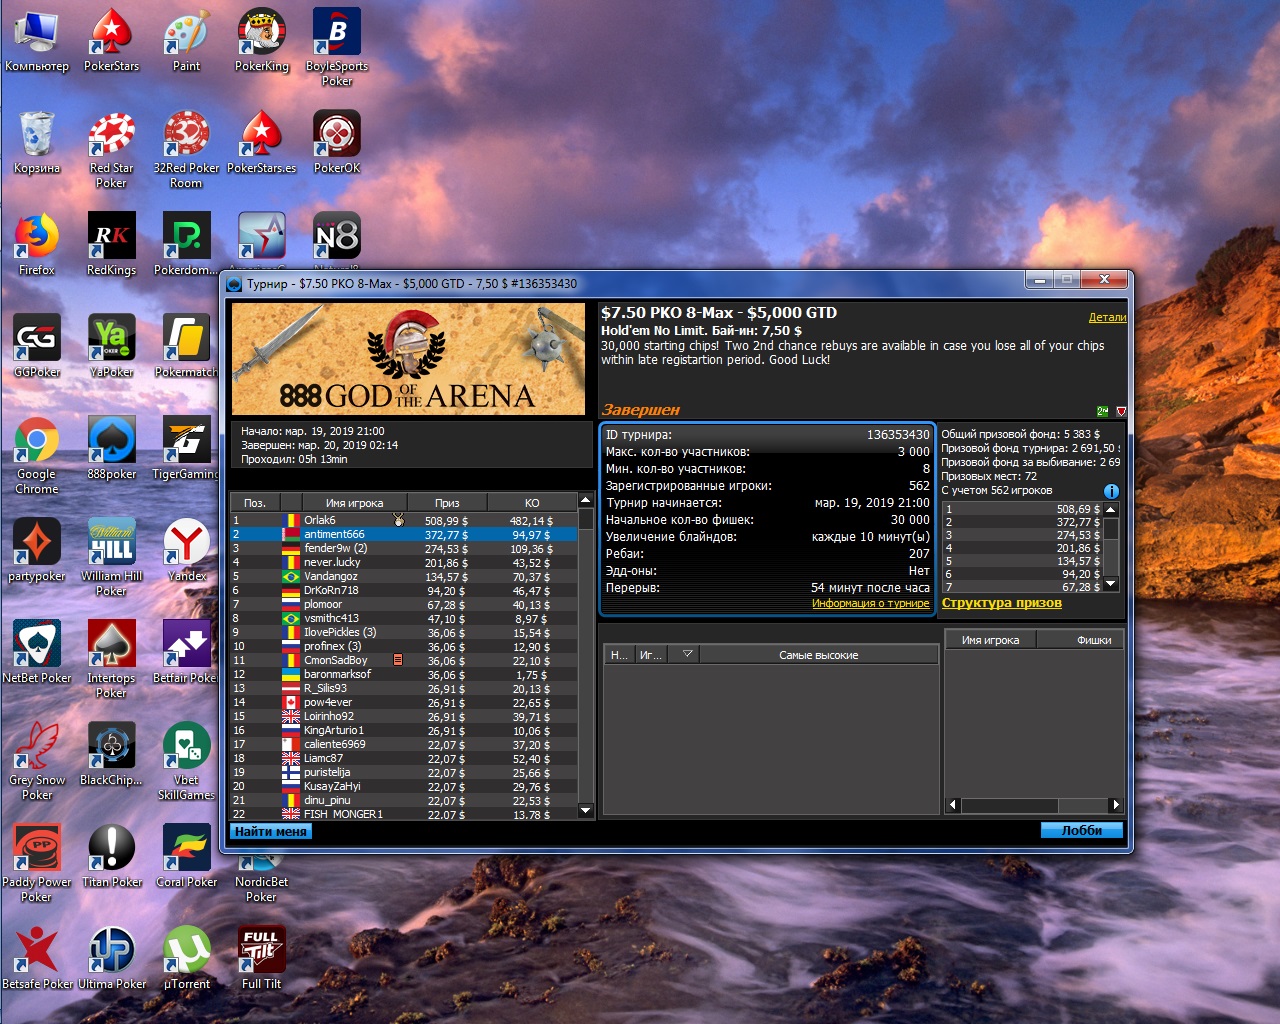Open the Детали link

1107,317
